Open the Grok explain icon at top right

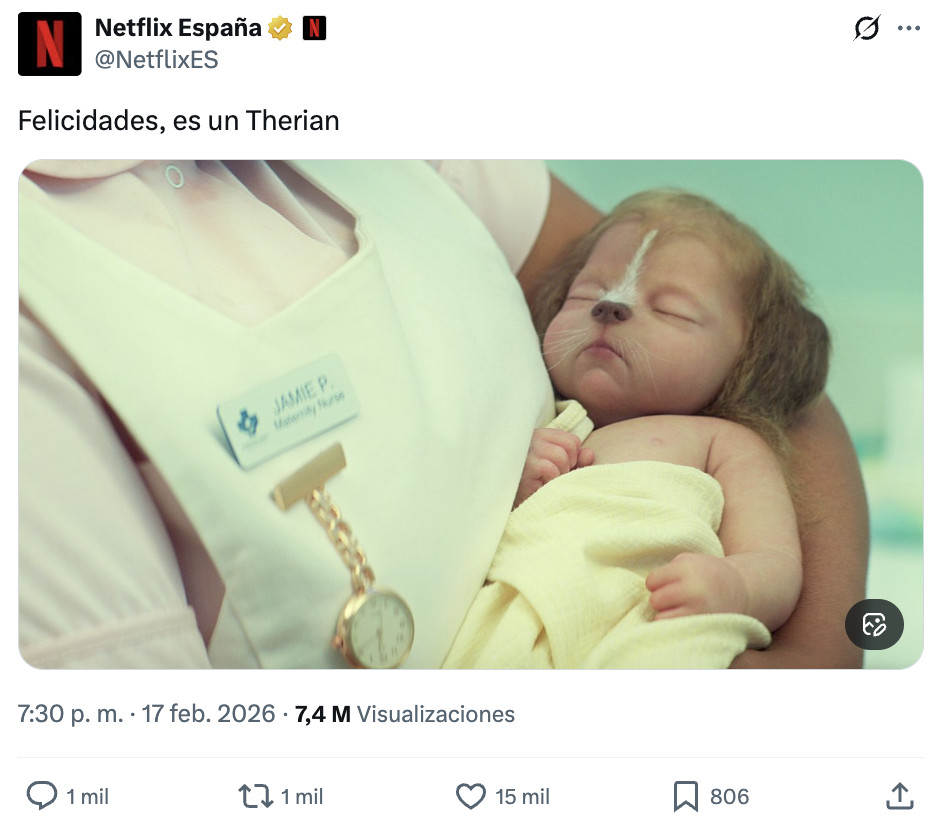866,29
